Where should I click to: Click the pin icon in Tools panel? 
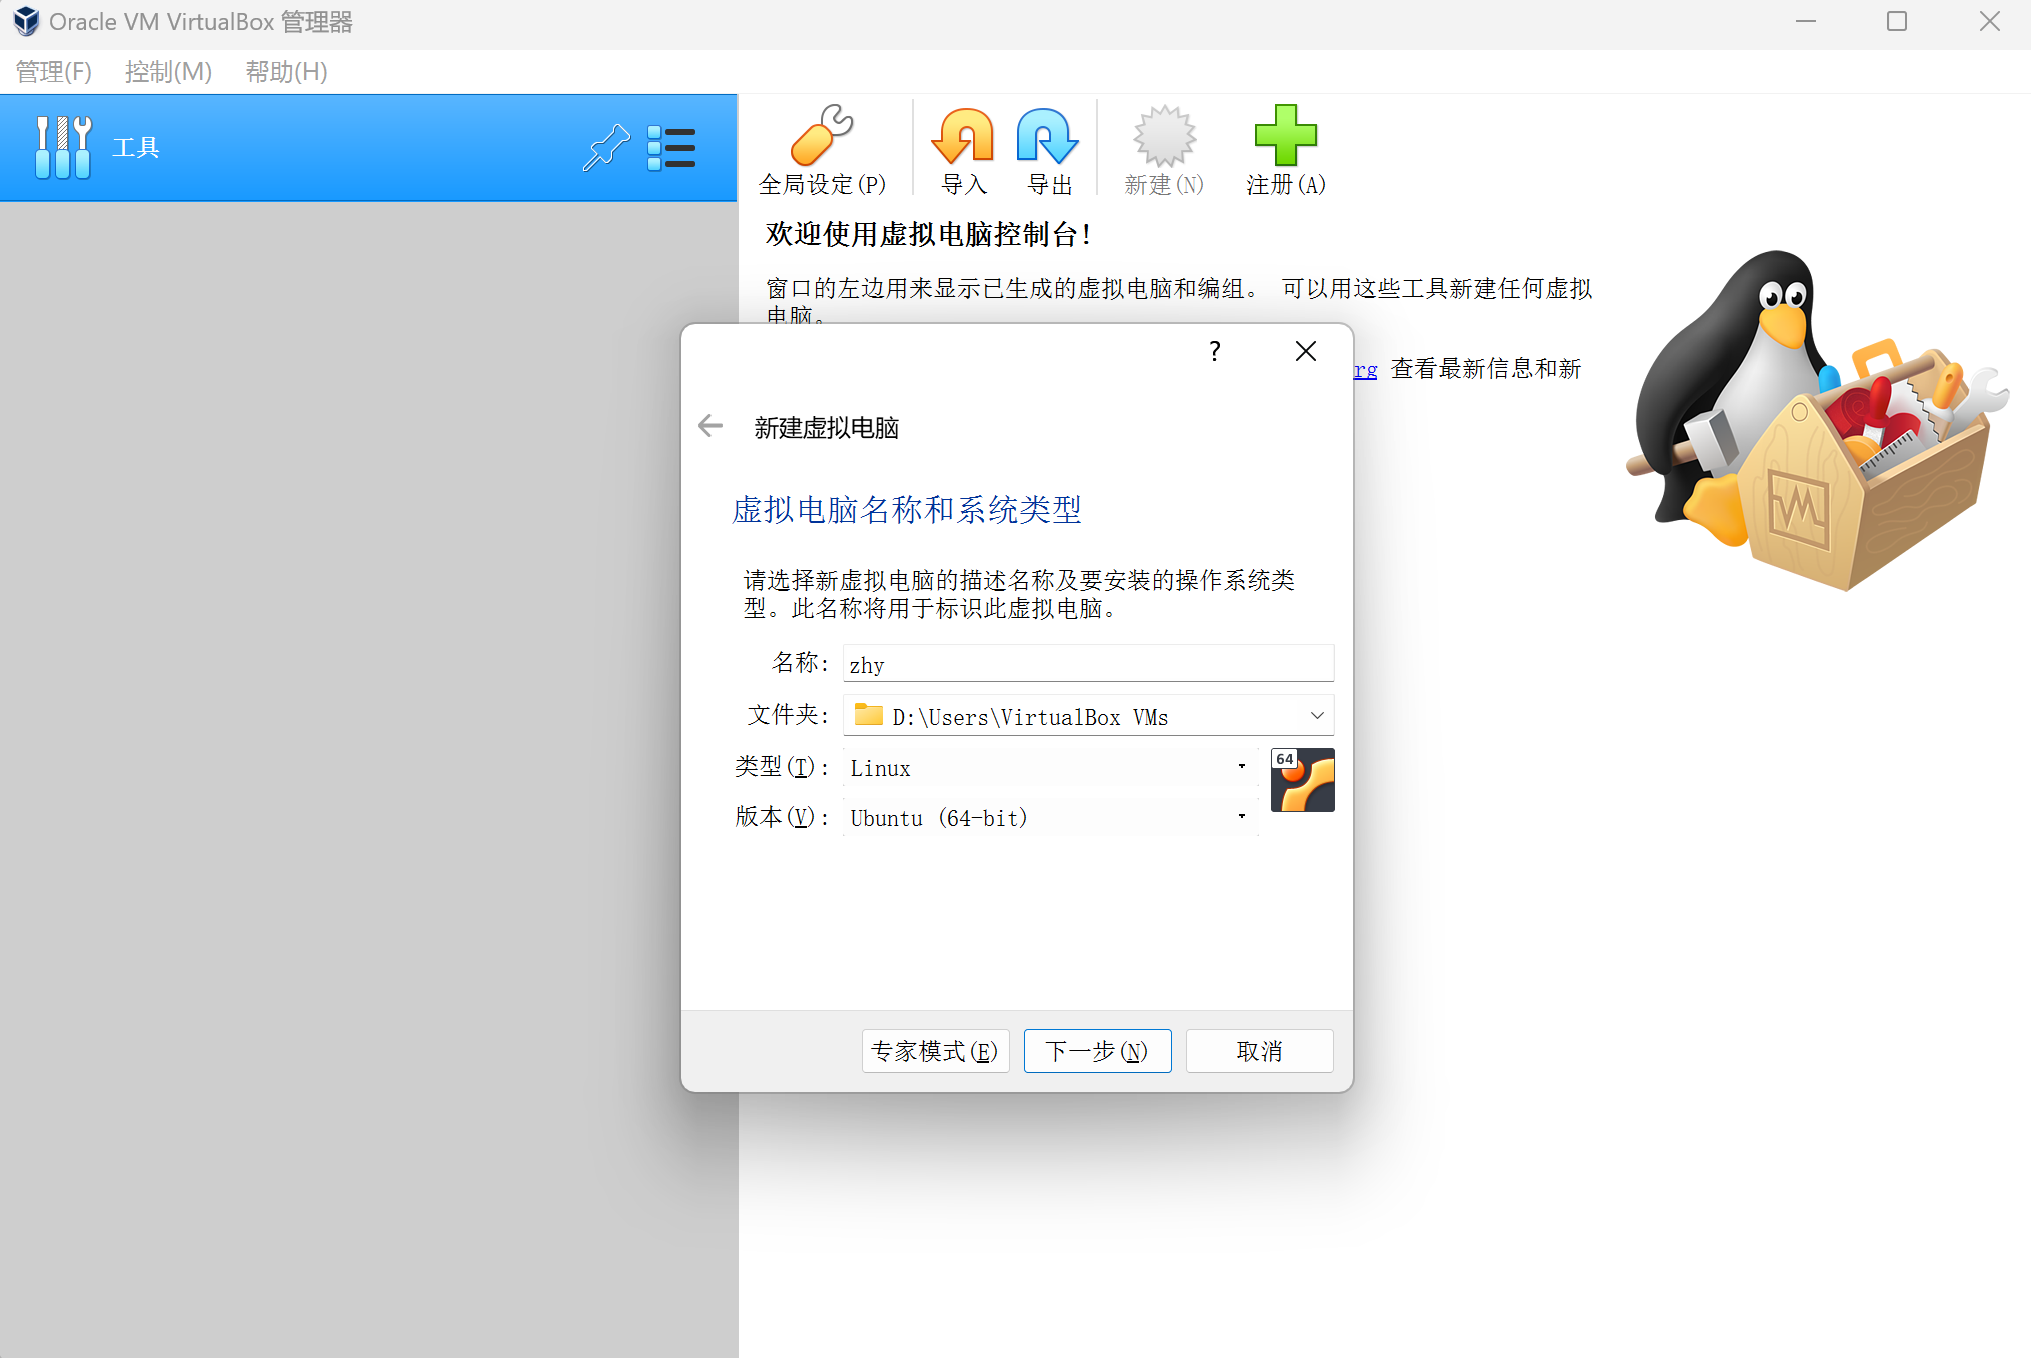coord(607,148)
